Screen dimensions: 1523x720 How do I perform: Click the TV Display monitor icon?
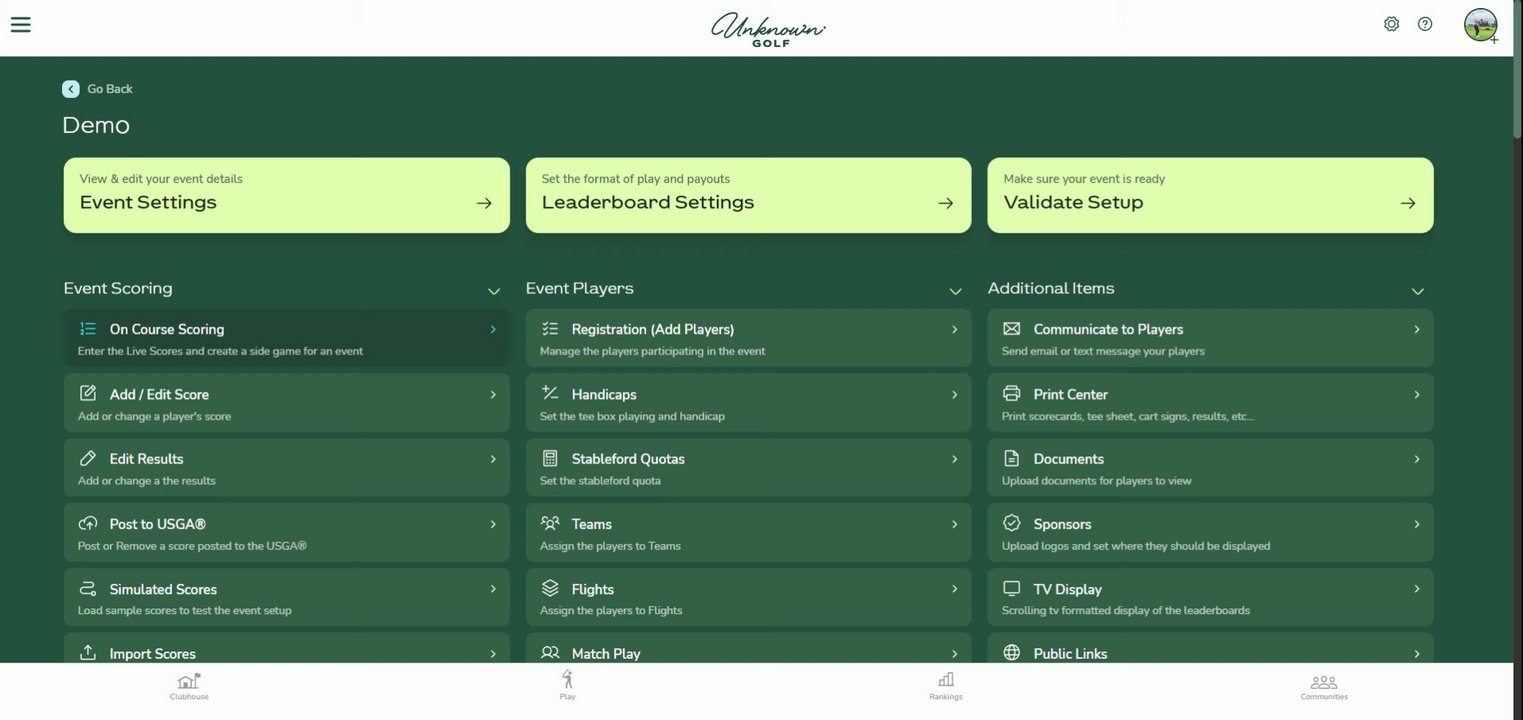click(x=1012, y=589)
